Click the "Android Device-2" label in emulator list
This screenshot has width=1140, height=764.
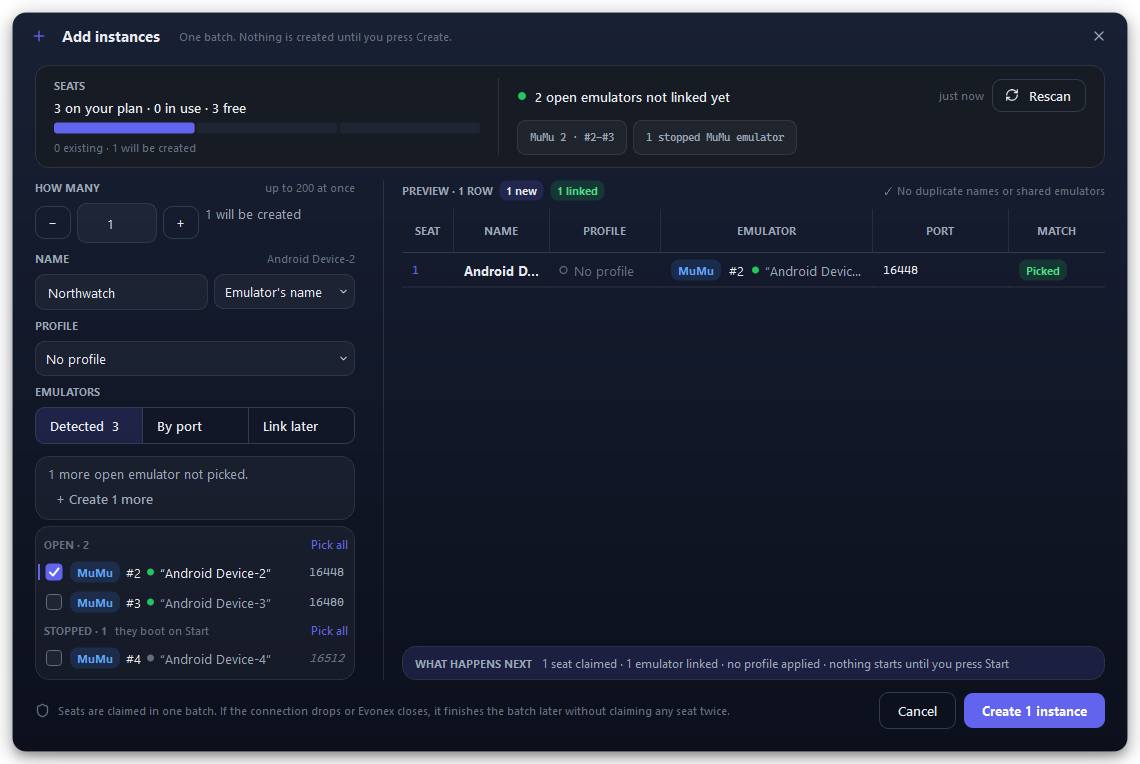pyautogui.click(x=215, y=574)
